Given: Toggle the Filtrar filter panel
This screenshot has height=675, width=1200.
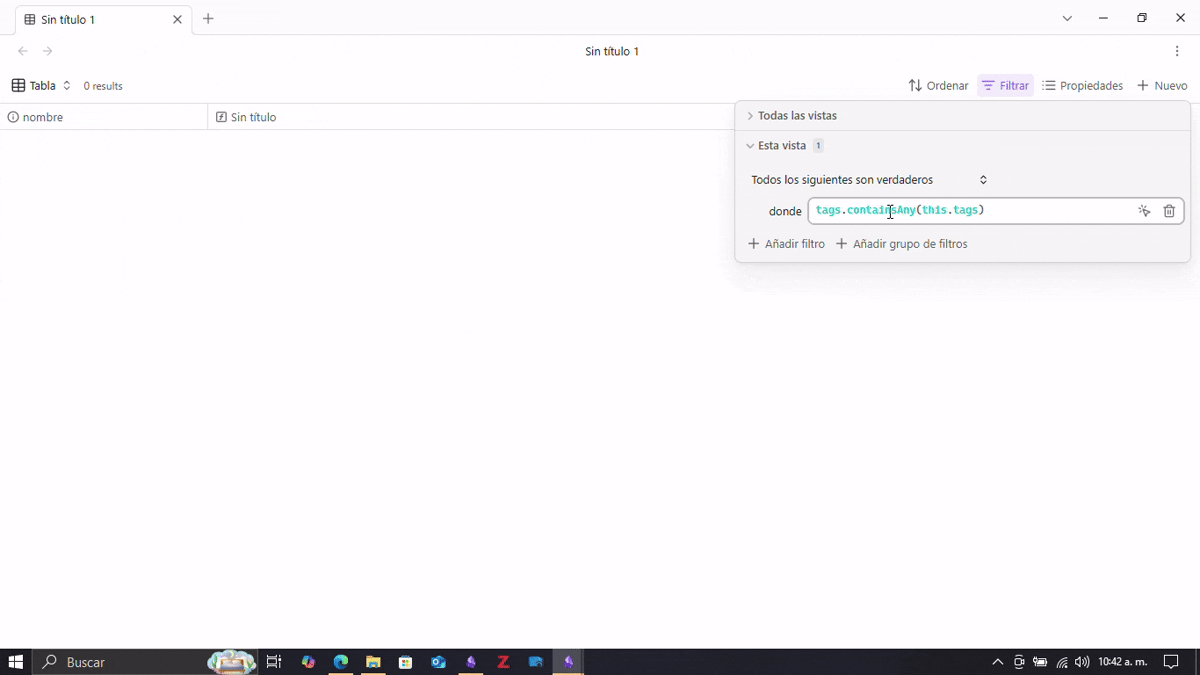Looking at the screenshot, I should pos(1005,86).
